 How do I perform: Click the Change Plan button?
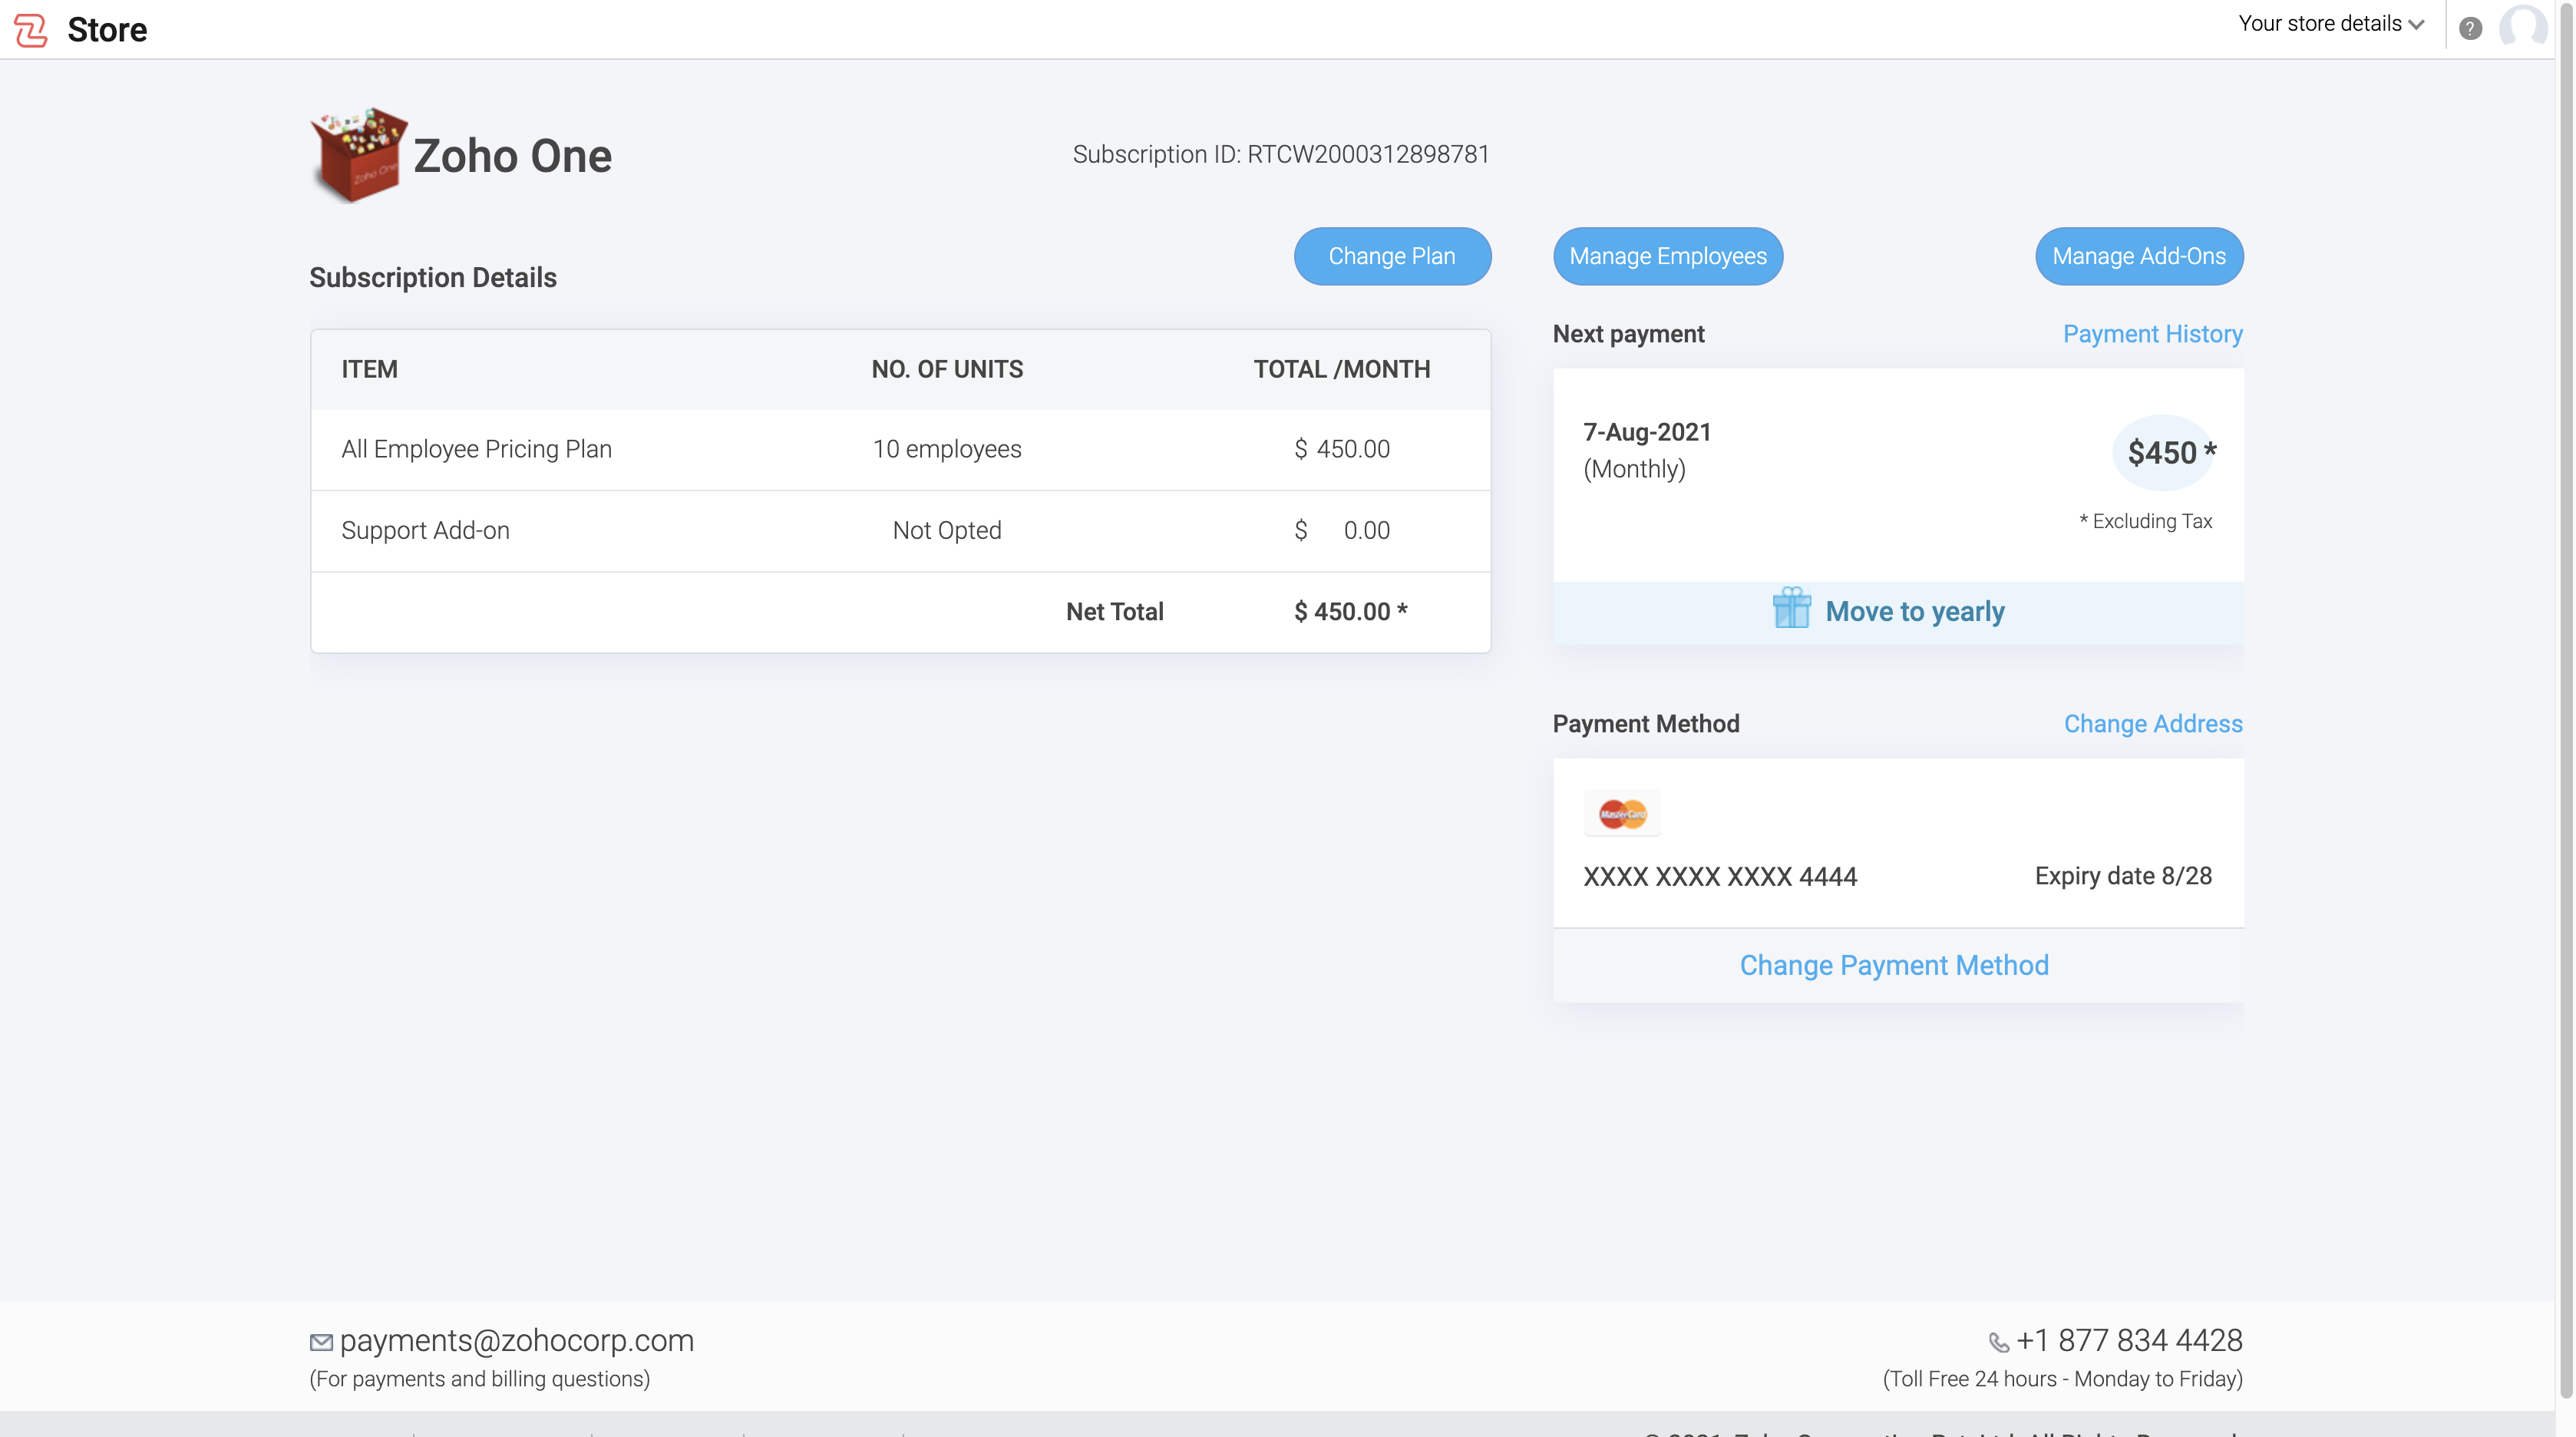click(1392, 256)
